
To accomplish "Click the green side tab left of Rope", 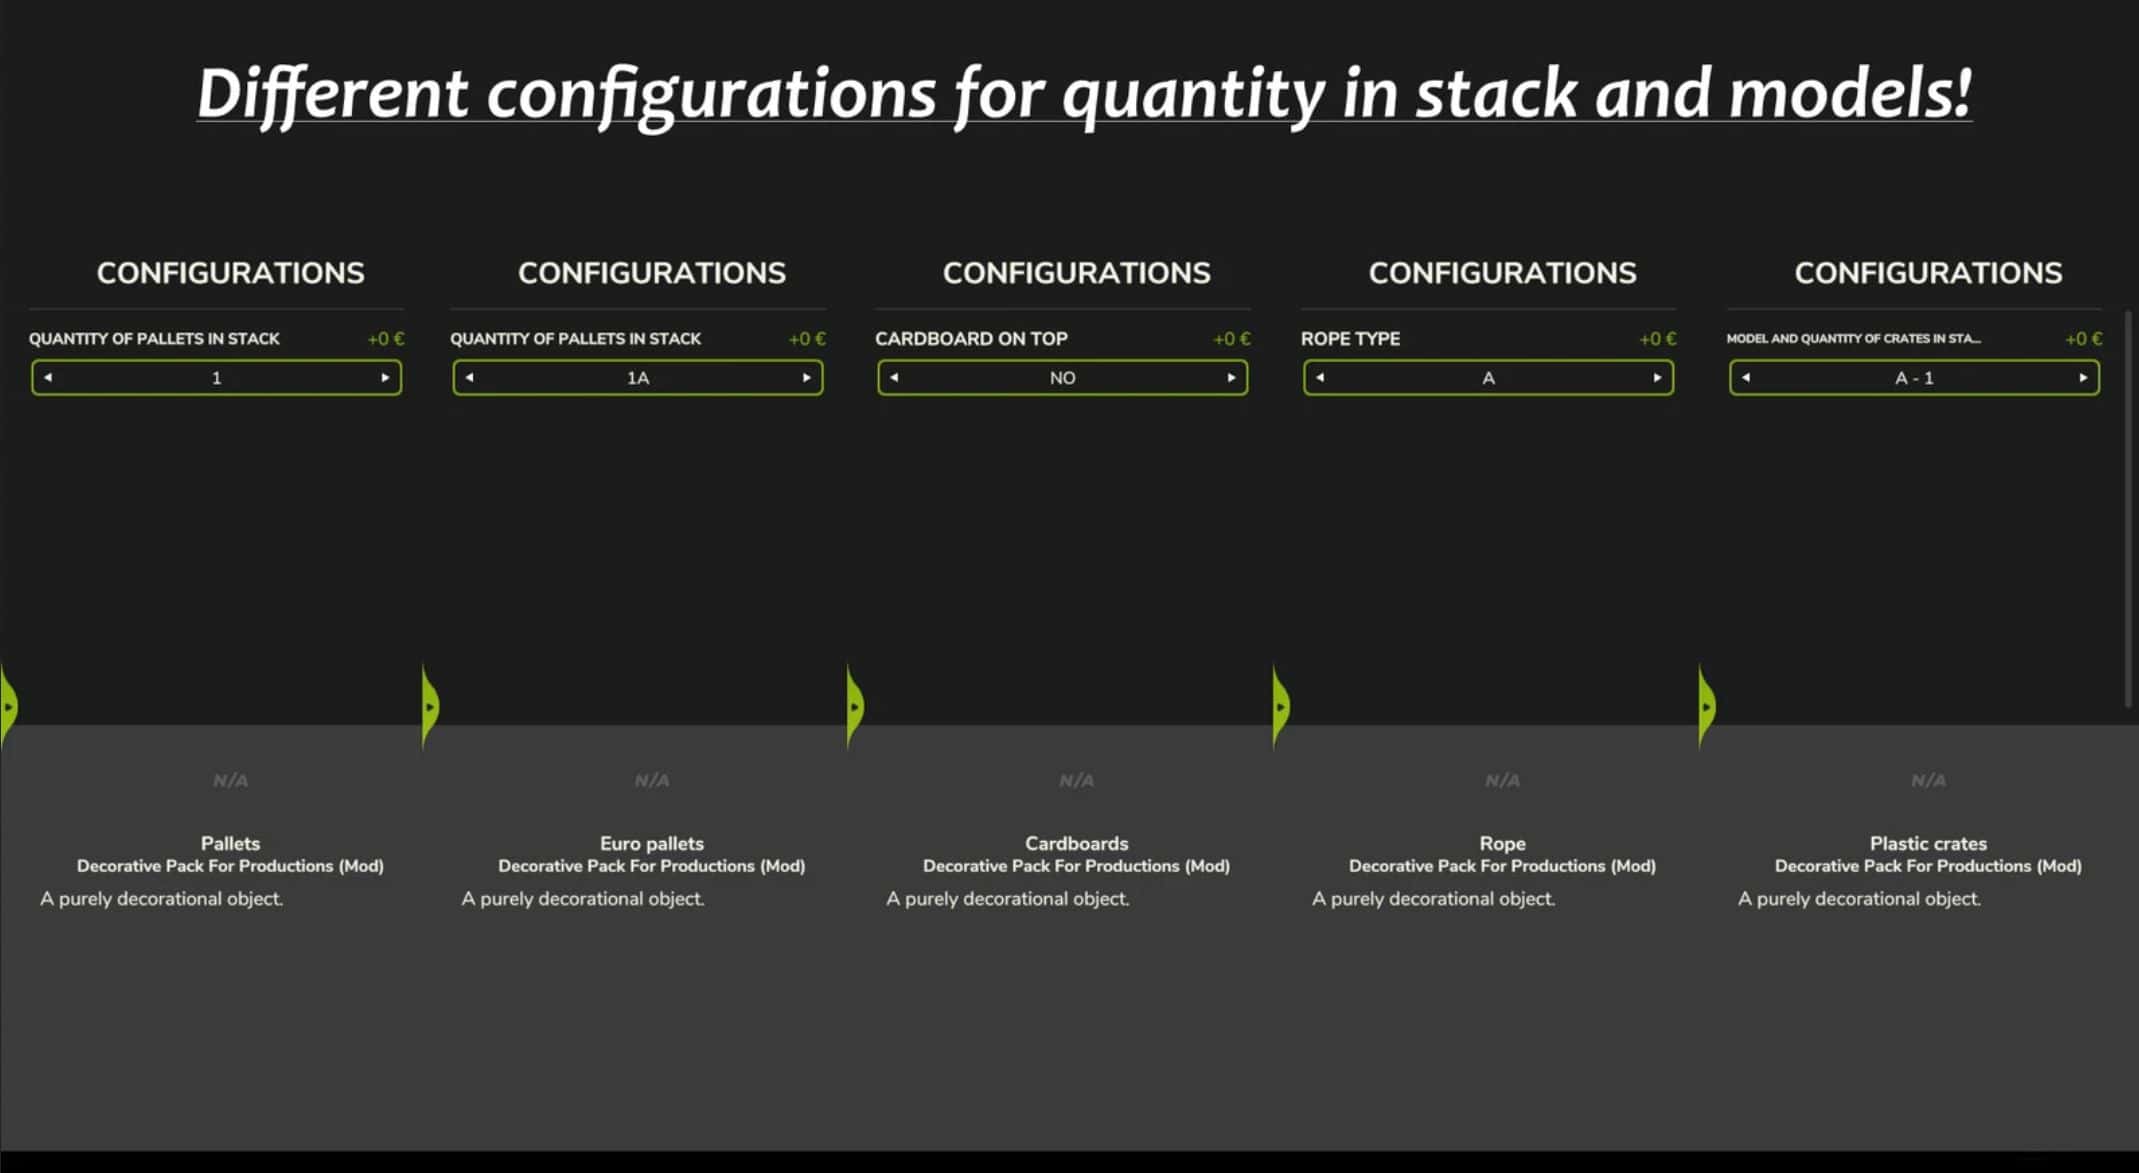I will 1280,706.
